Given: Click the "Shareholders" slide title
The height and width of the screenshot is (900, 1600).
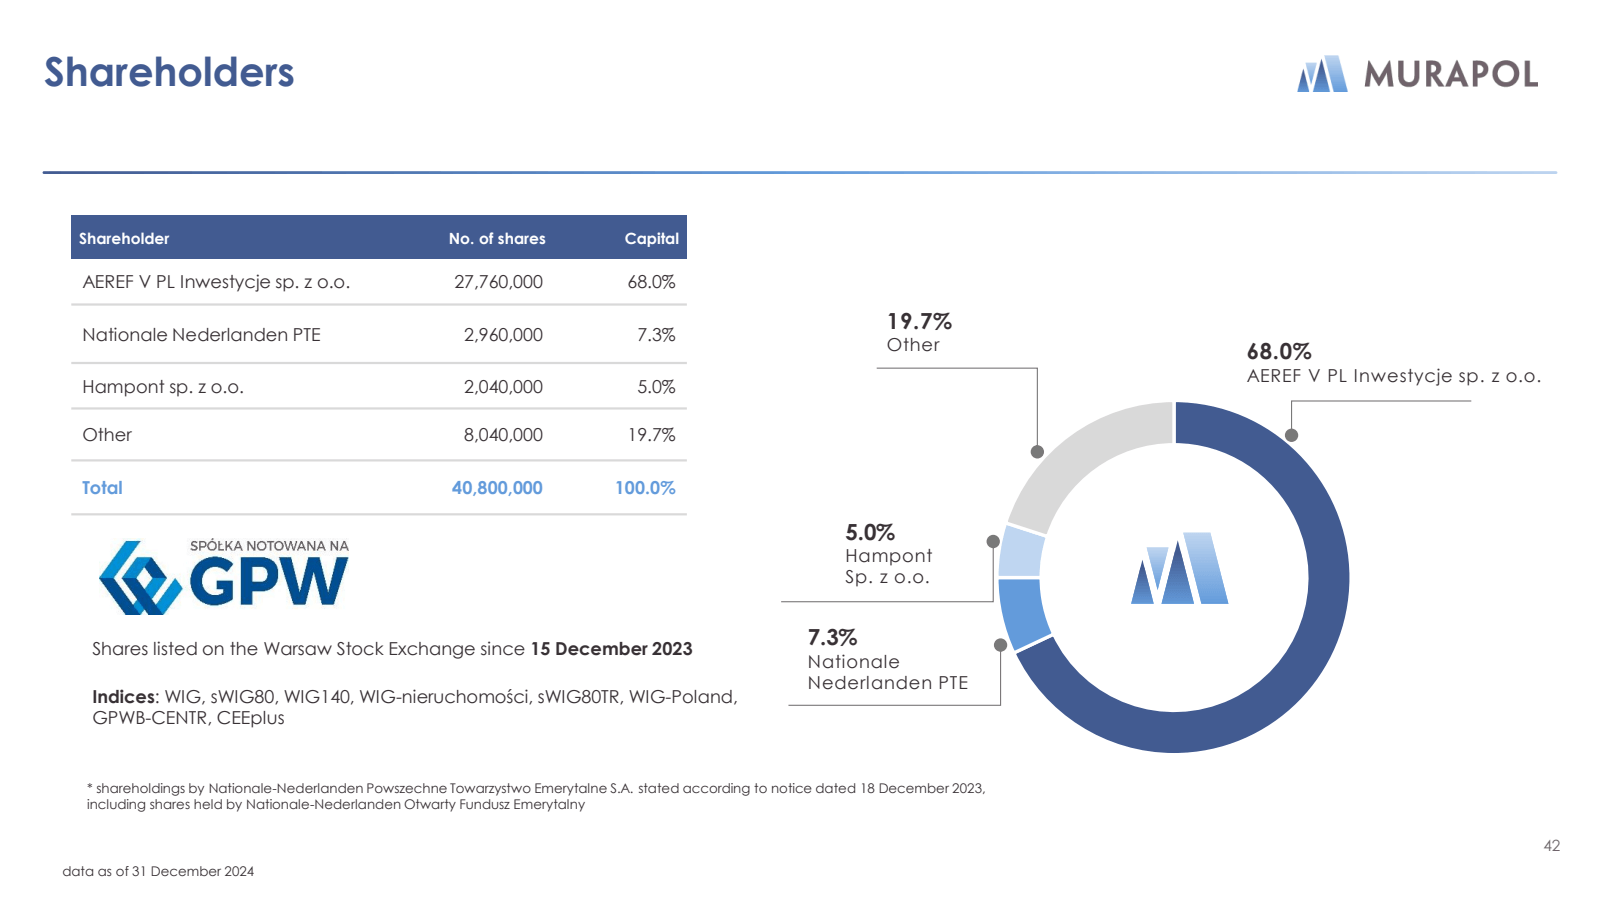Looking at the screenshot, I should [169, 72].
